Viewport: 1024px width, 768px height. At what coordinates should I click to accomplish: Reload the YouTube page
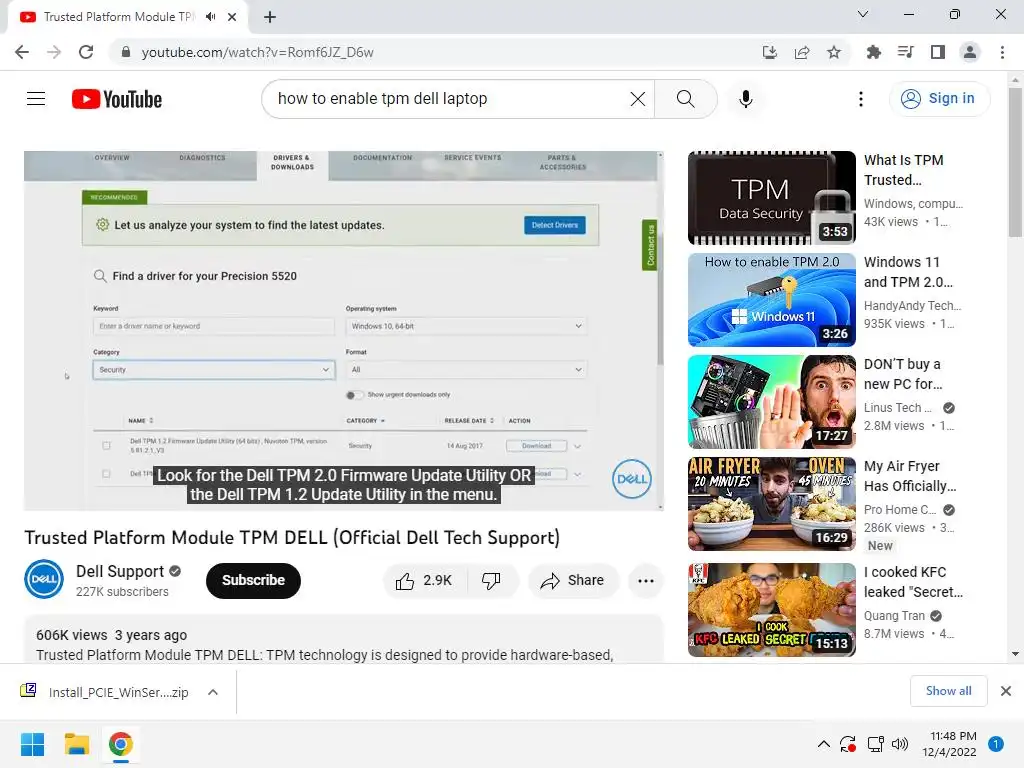(x=86, y=52)
